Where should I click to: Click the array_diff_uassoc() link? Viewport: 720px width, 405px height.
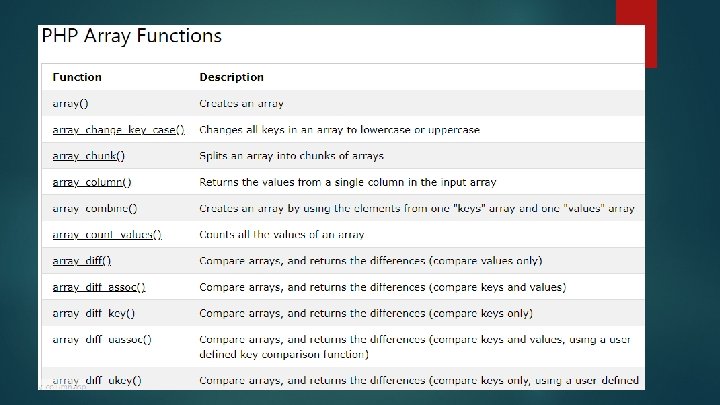[102, 339]
